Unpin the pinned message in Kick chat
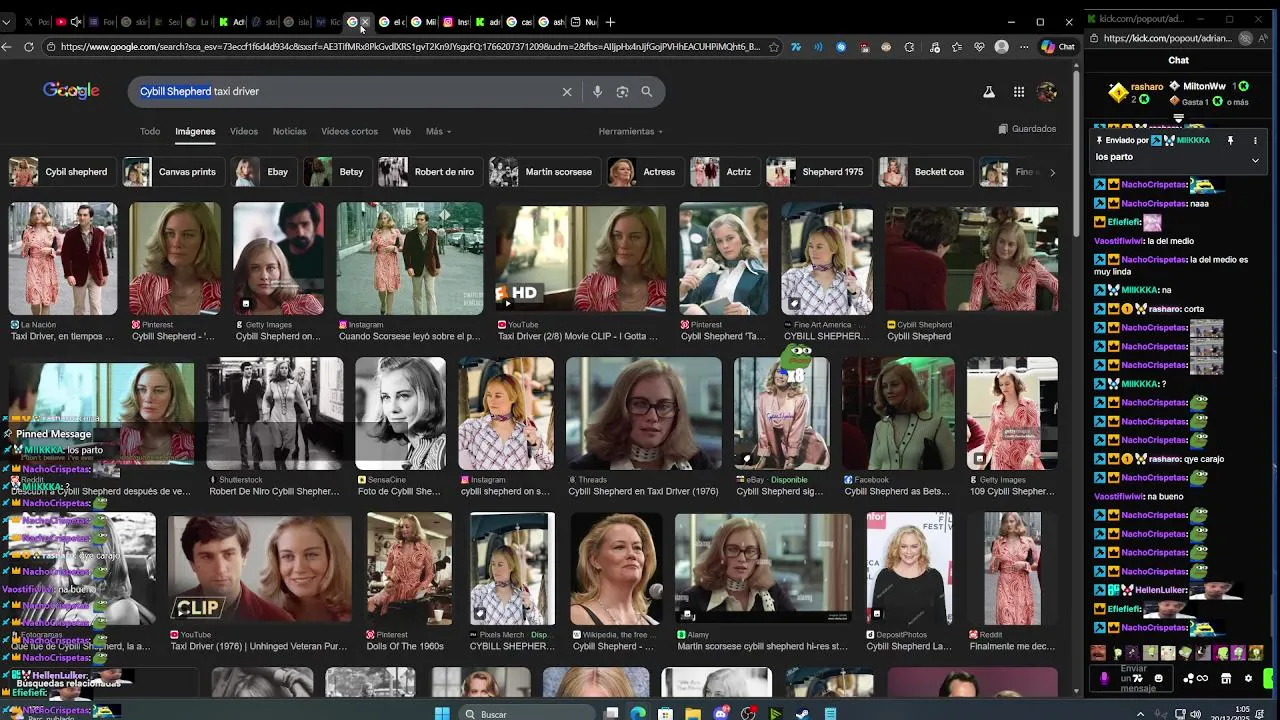The height and width of the screenshot is (720, 1280). pyautogui.click(x=1230, y=141)
